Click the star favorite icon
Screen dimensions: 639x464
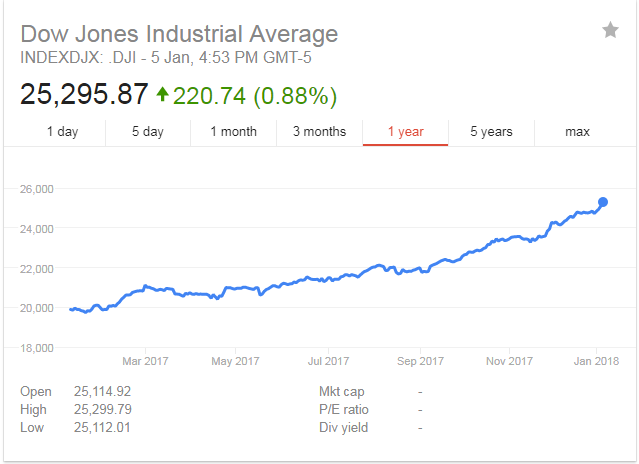(610, 31)
